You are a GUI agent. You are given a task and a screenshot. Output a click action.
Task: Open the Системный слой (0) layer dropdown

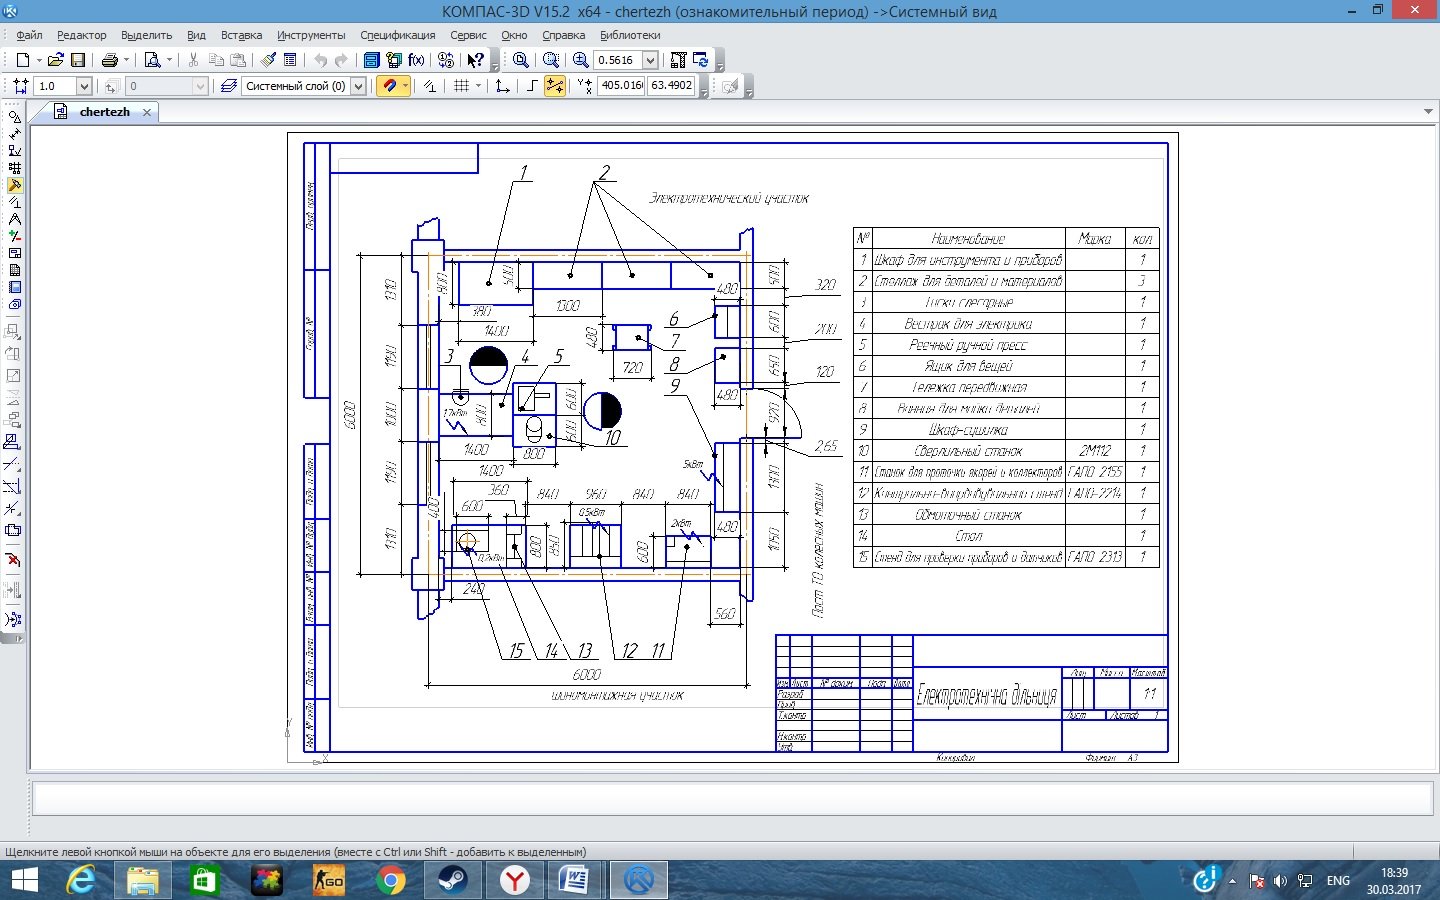point(358,86)
